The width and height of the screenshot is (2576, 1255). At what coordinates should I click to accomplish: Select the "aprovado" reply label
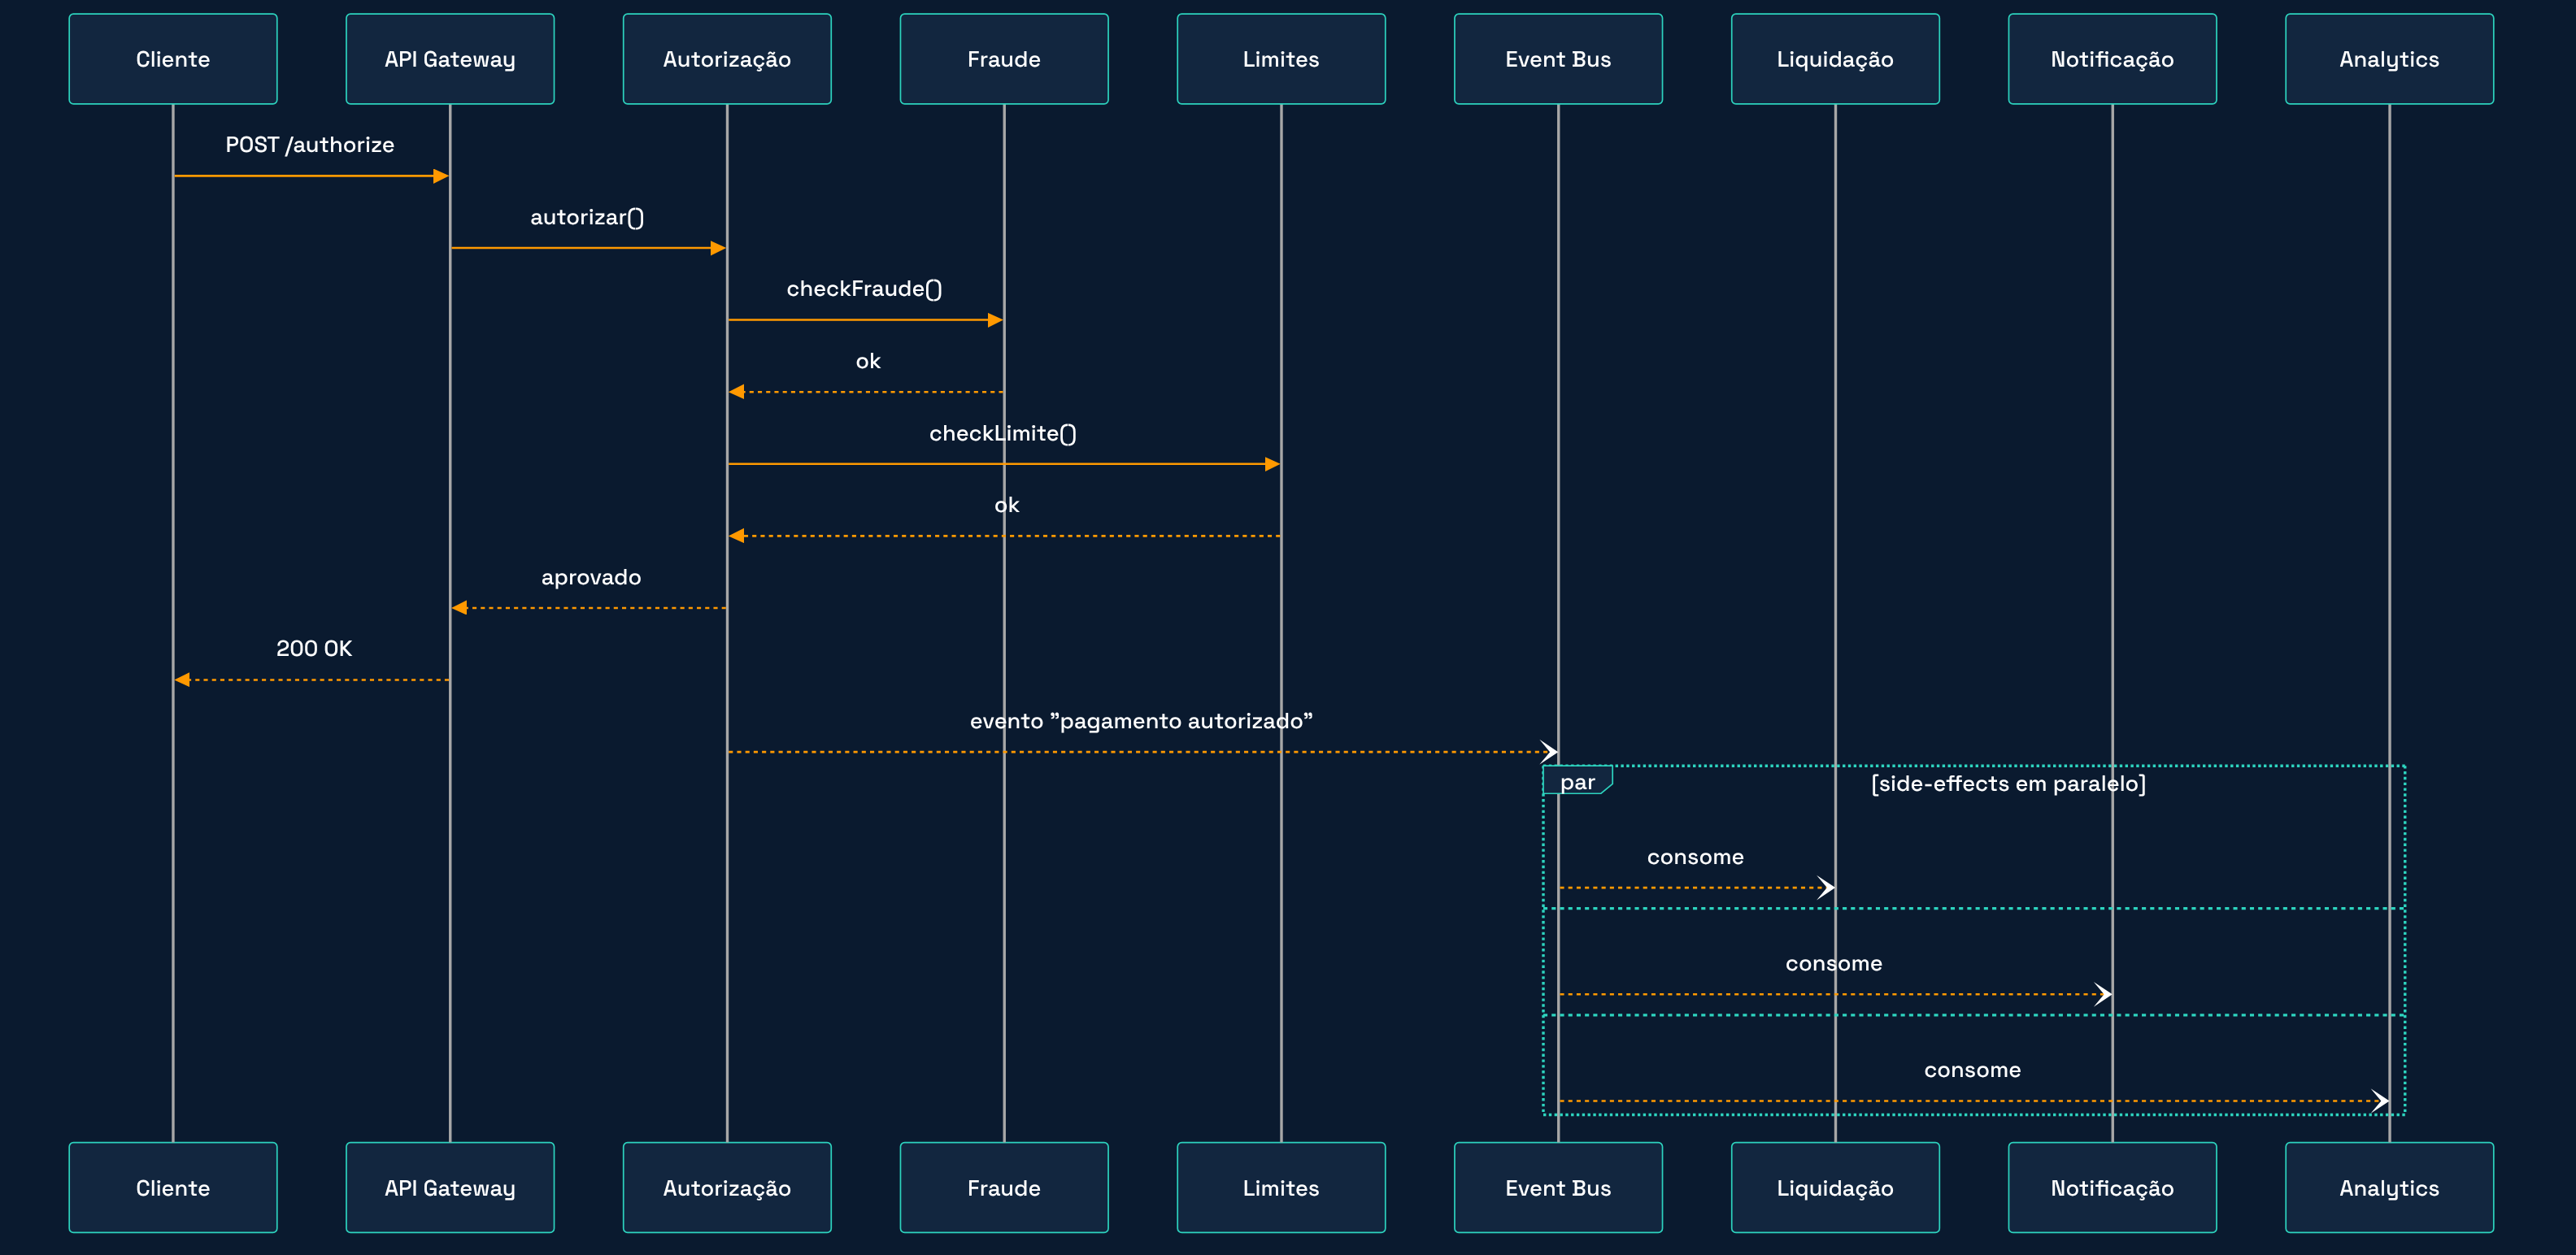[x=591, y=577]
